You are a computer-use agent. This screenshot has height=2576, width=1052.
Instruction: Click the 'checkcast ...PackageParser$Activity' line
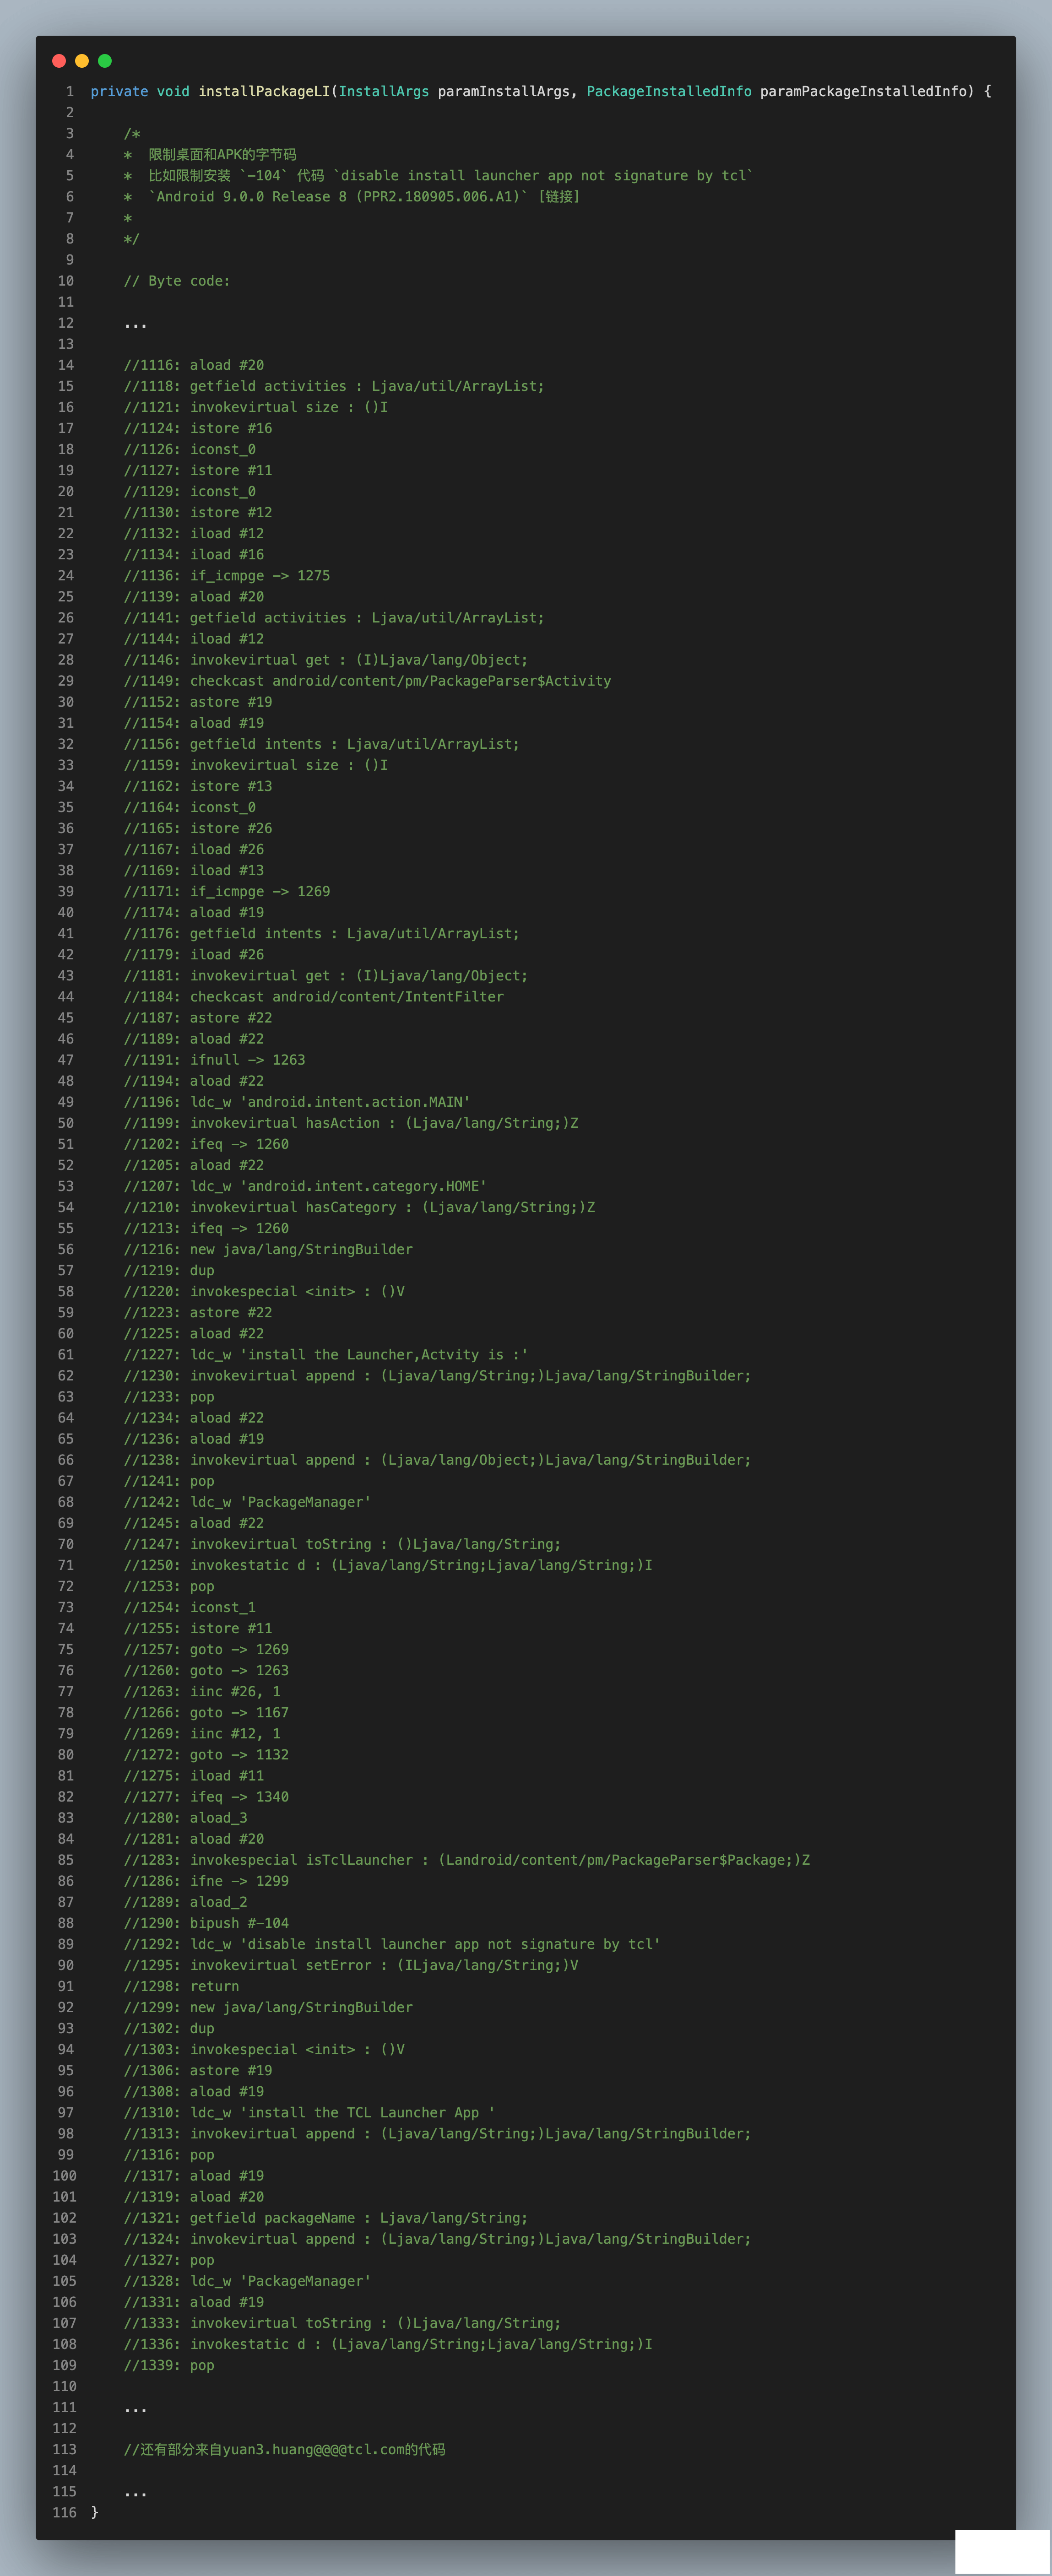click(x=367, y=680)
